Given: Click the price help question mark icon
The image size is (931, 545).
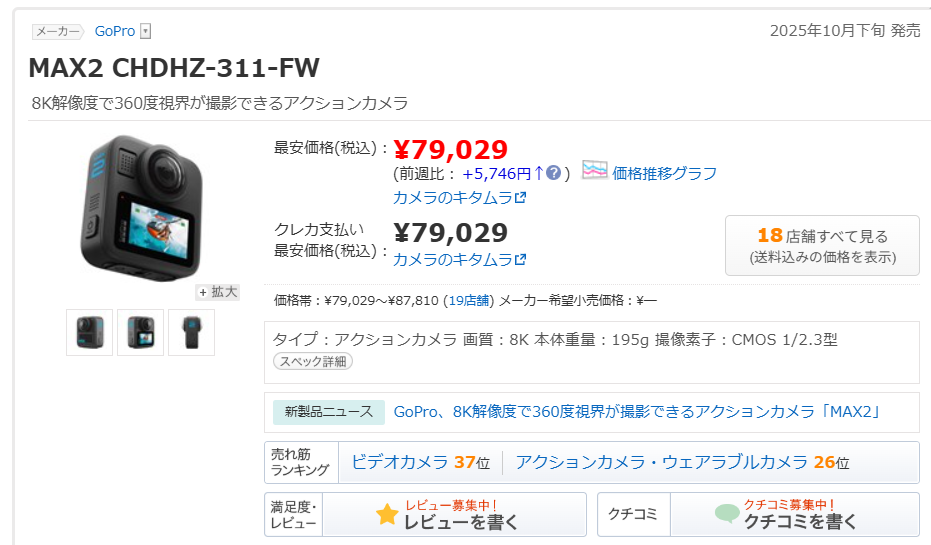Looking at the screenshot, I should point(553,172).
